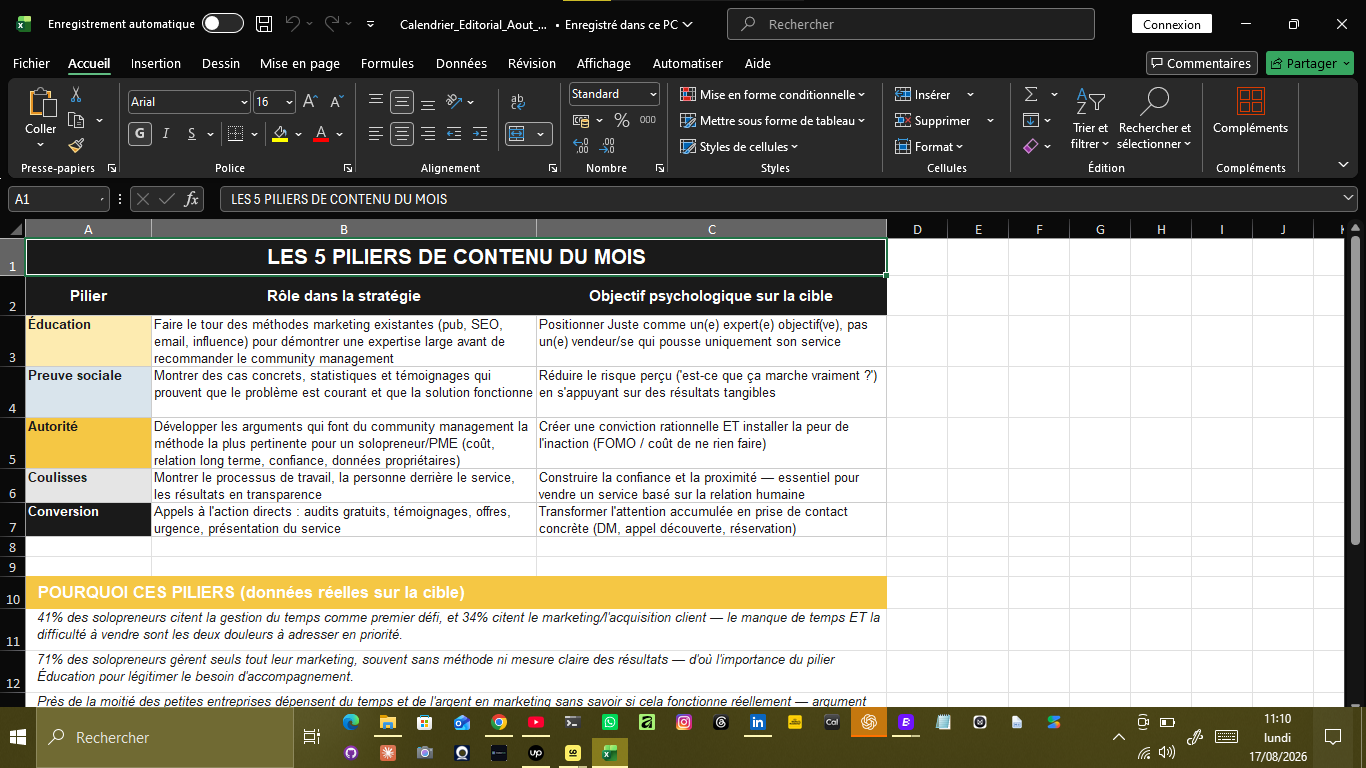This screenshot has width=1366, height=768.
Task: Switch to the Insertion tab
Action: [156, 63]
